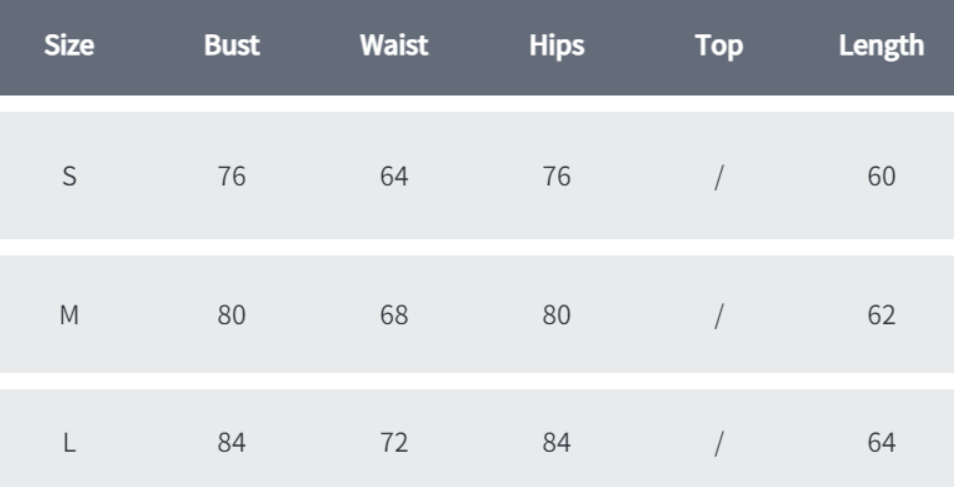Click the Length column header

(881, 46)
